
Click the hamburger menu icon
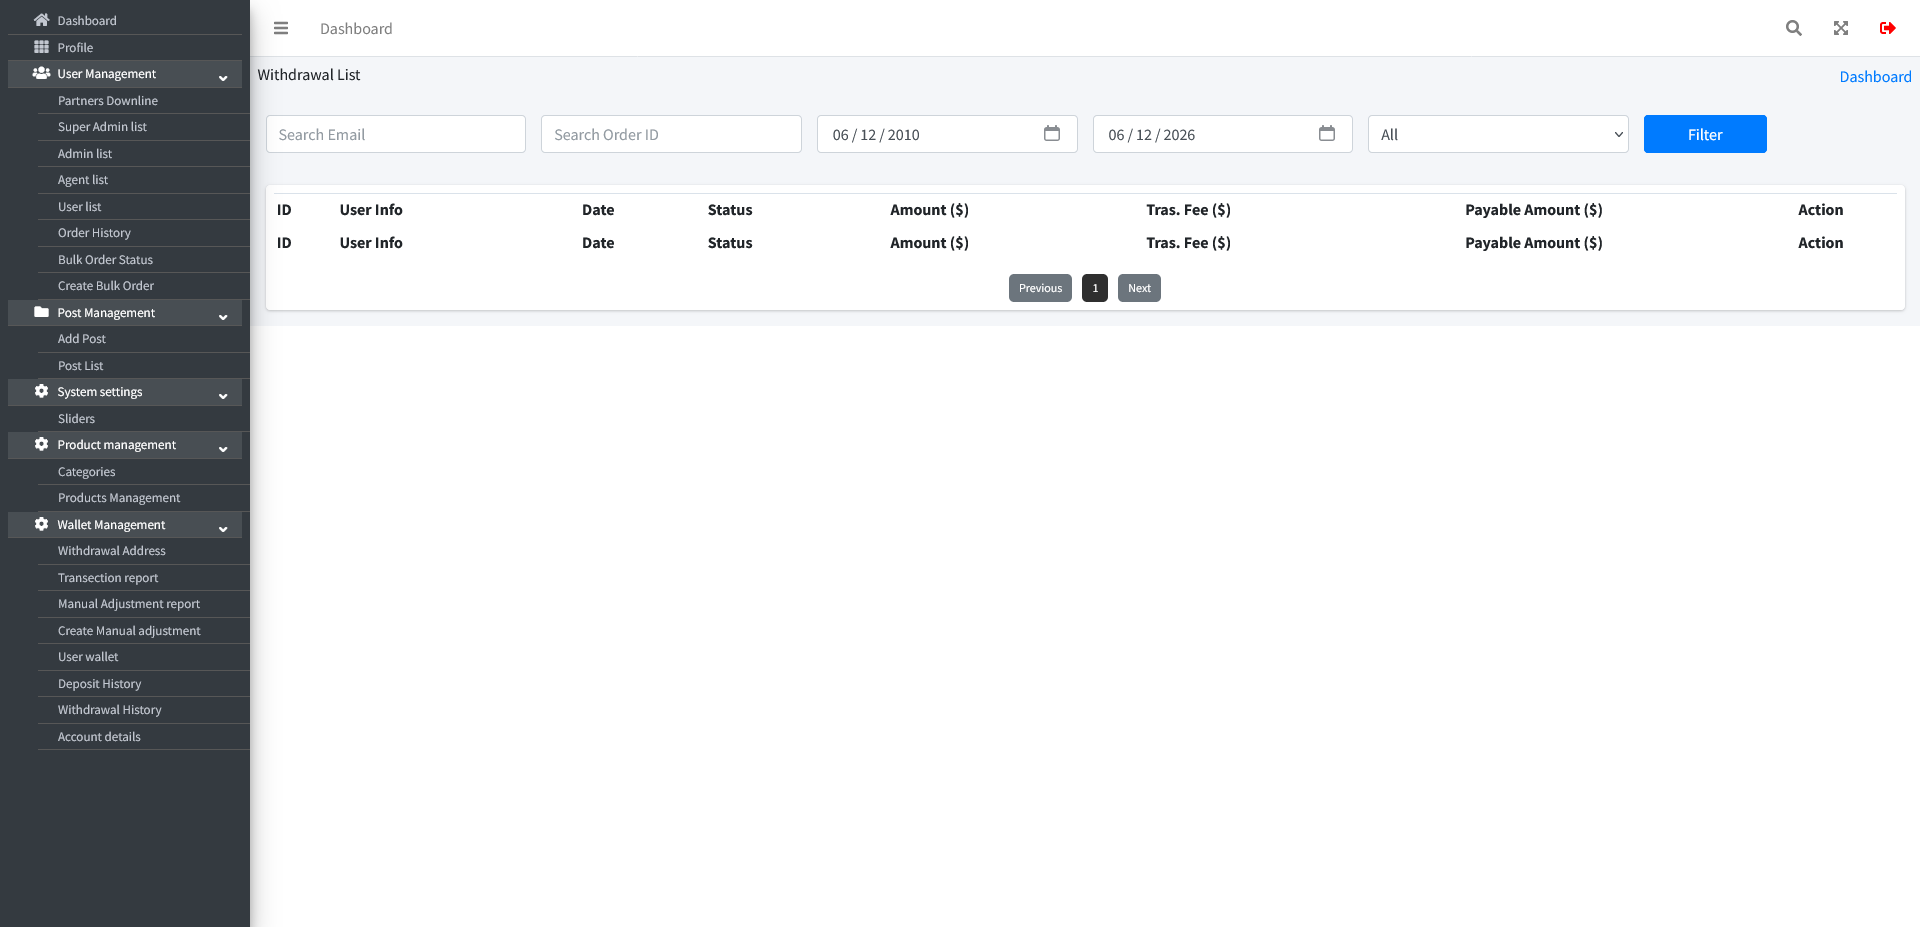pos(281,28)
